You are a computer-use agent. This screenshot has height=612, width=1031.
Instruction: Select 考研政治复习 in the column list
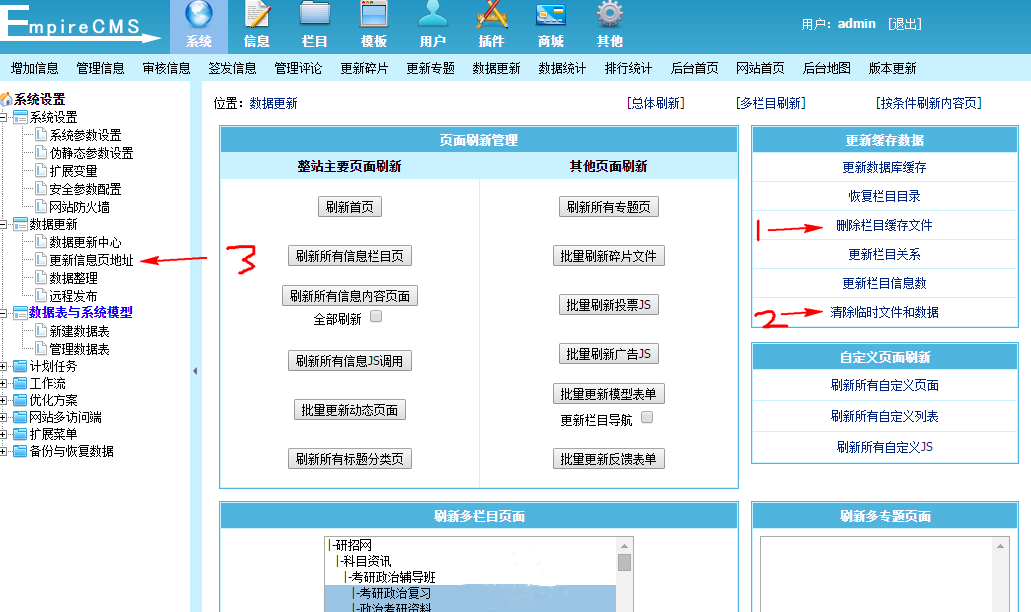point(395,593)
